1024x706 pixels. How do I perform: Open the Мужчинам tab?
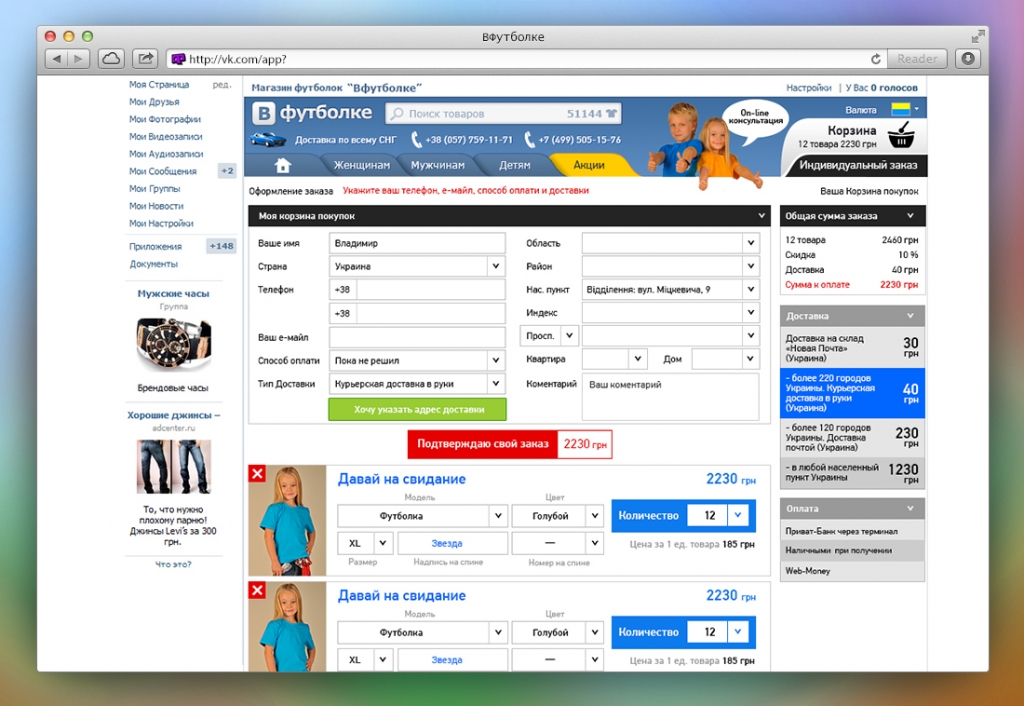tap(438, 165)
